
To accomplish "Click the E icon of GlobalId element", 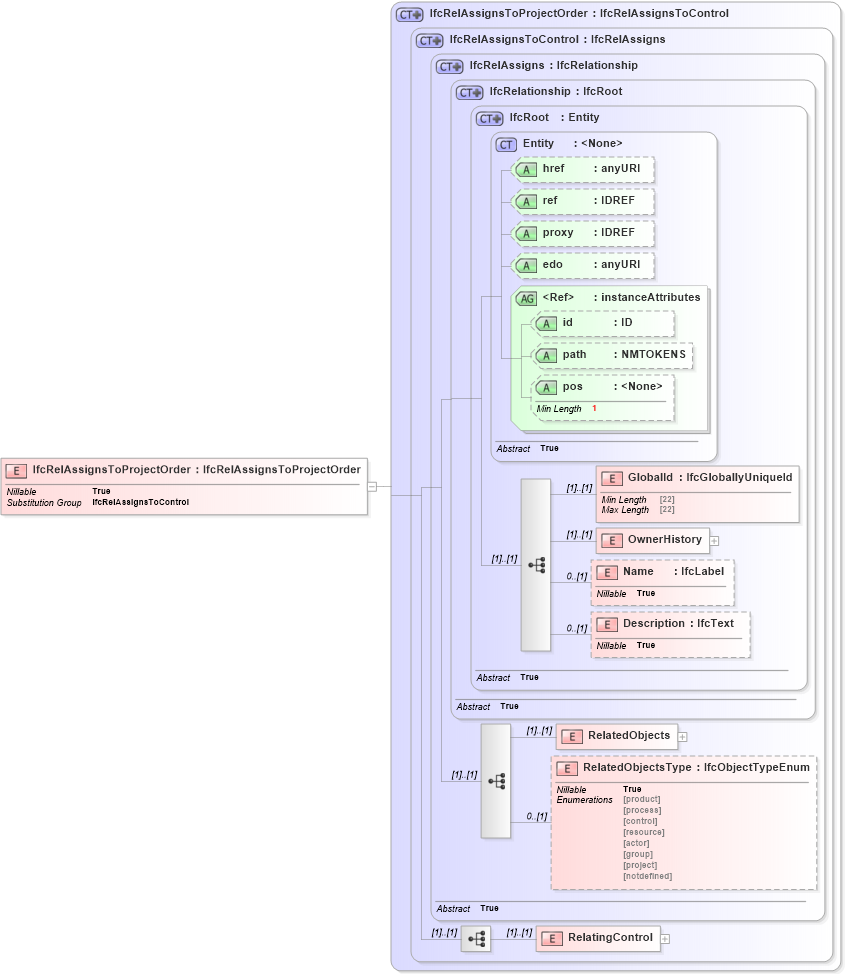I will [x=610, y=478].
